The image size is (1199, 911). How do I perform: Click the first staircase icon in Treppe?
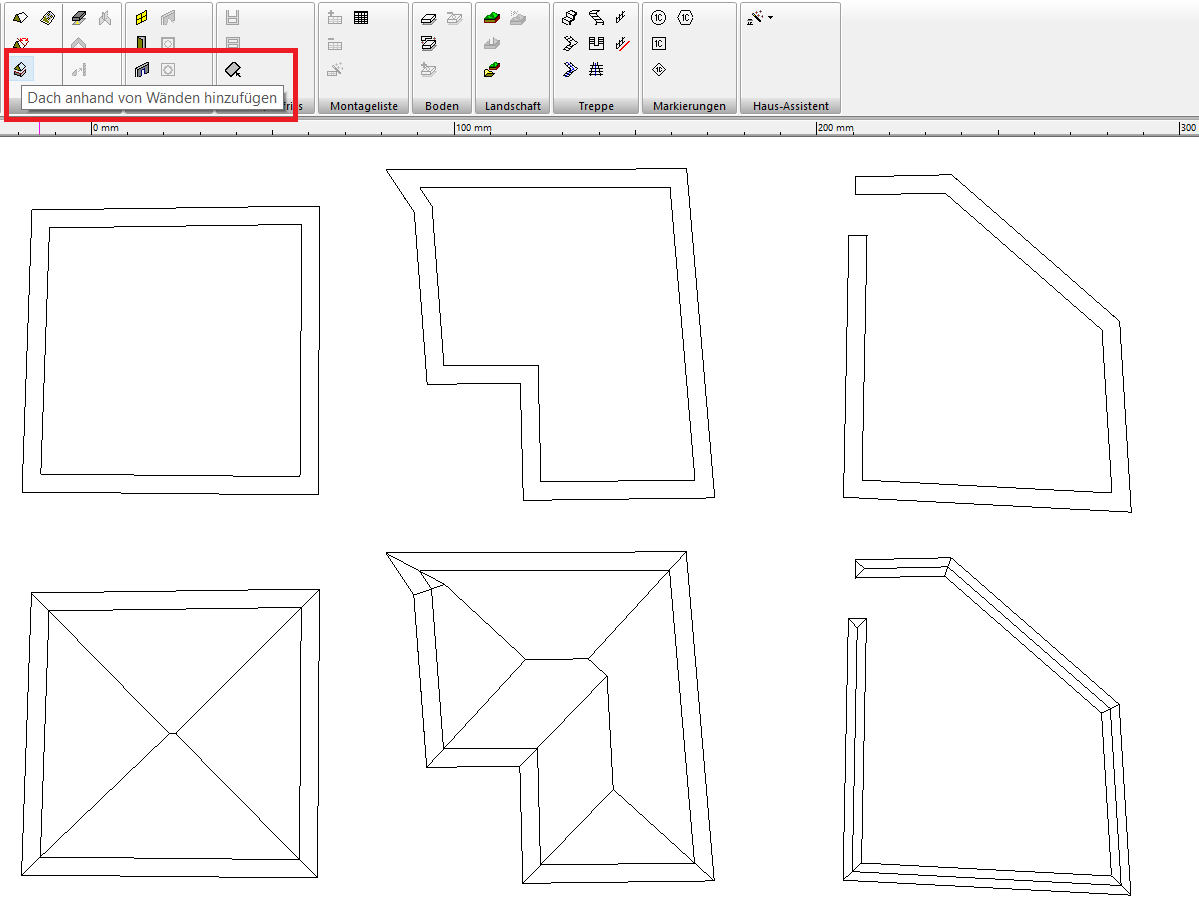[570, 18]
